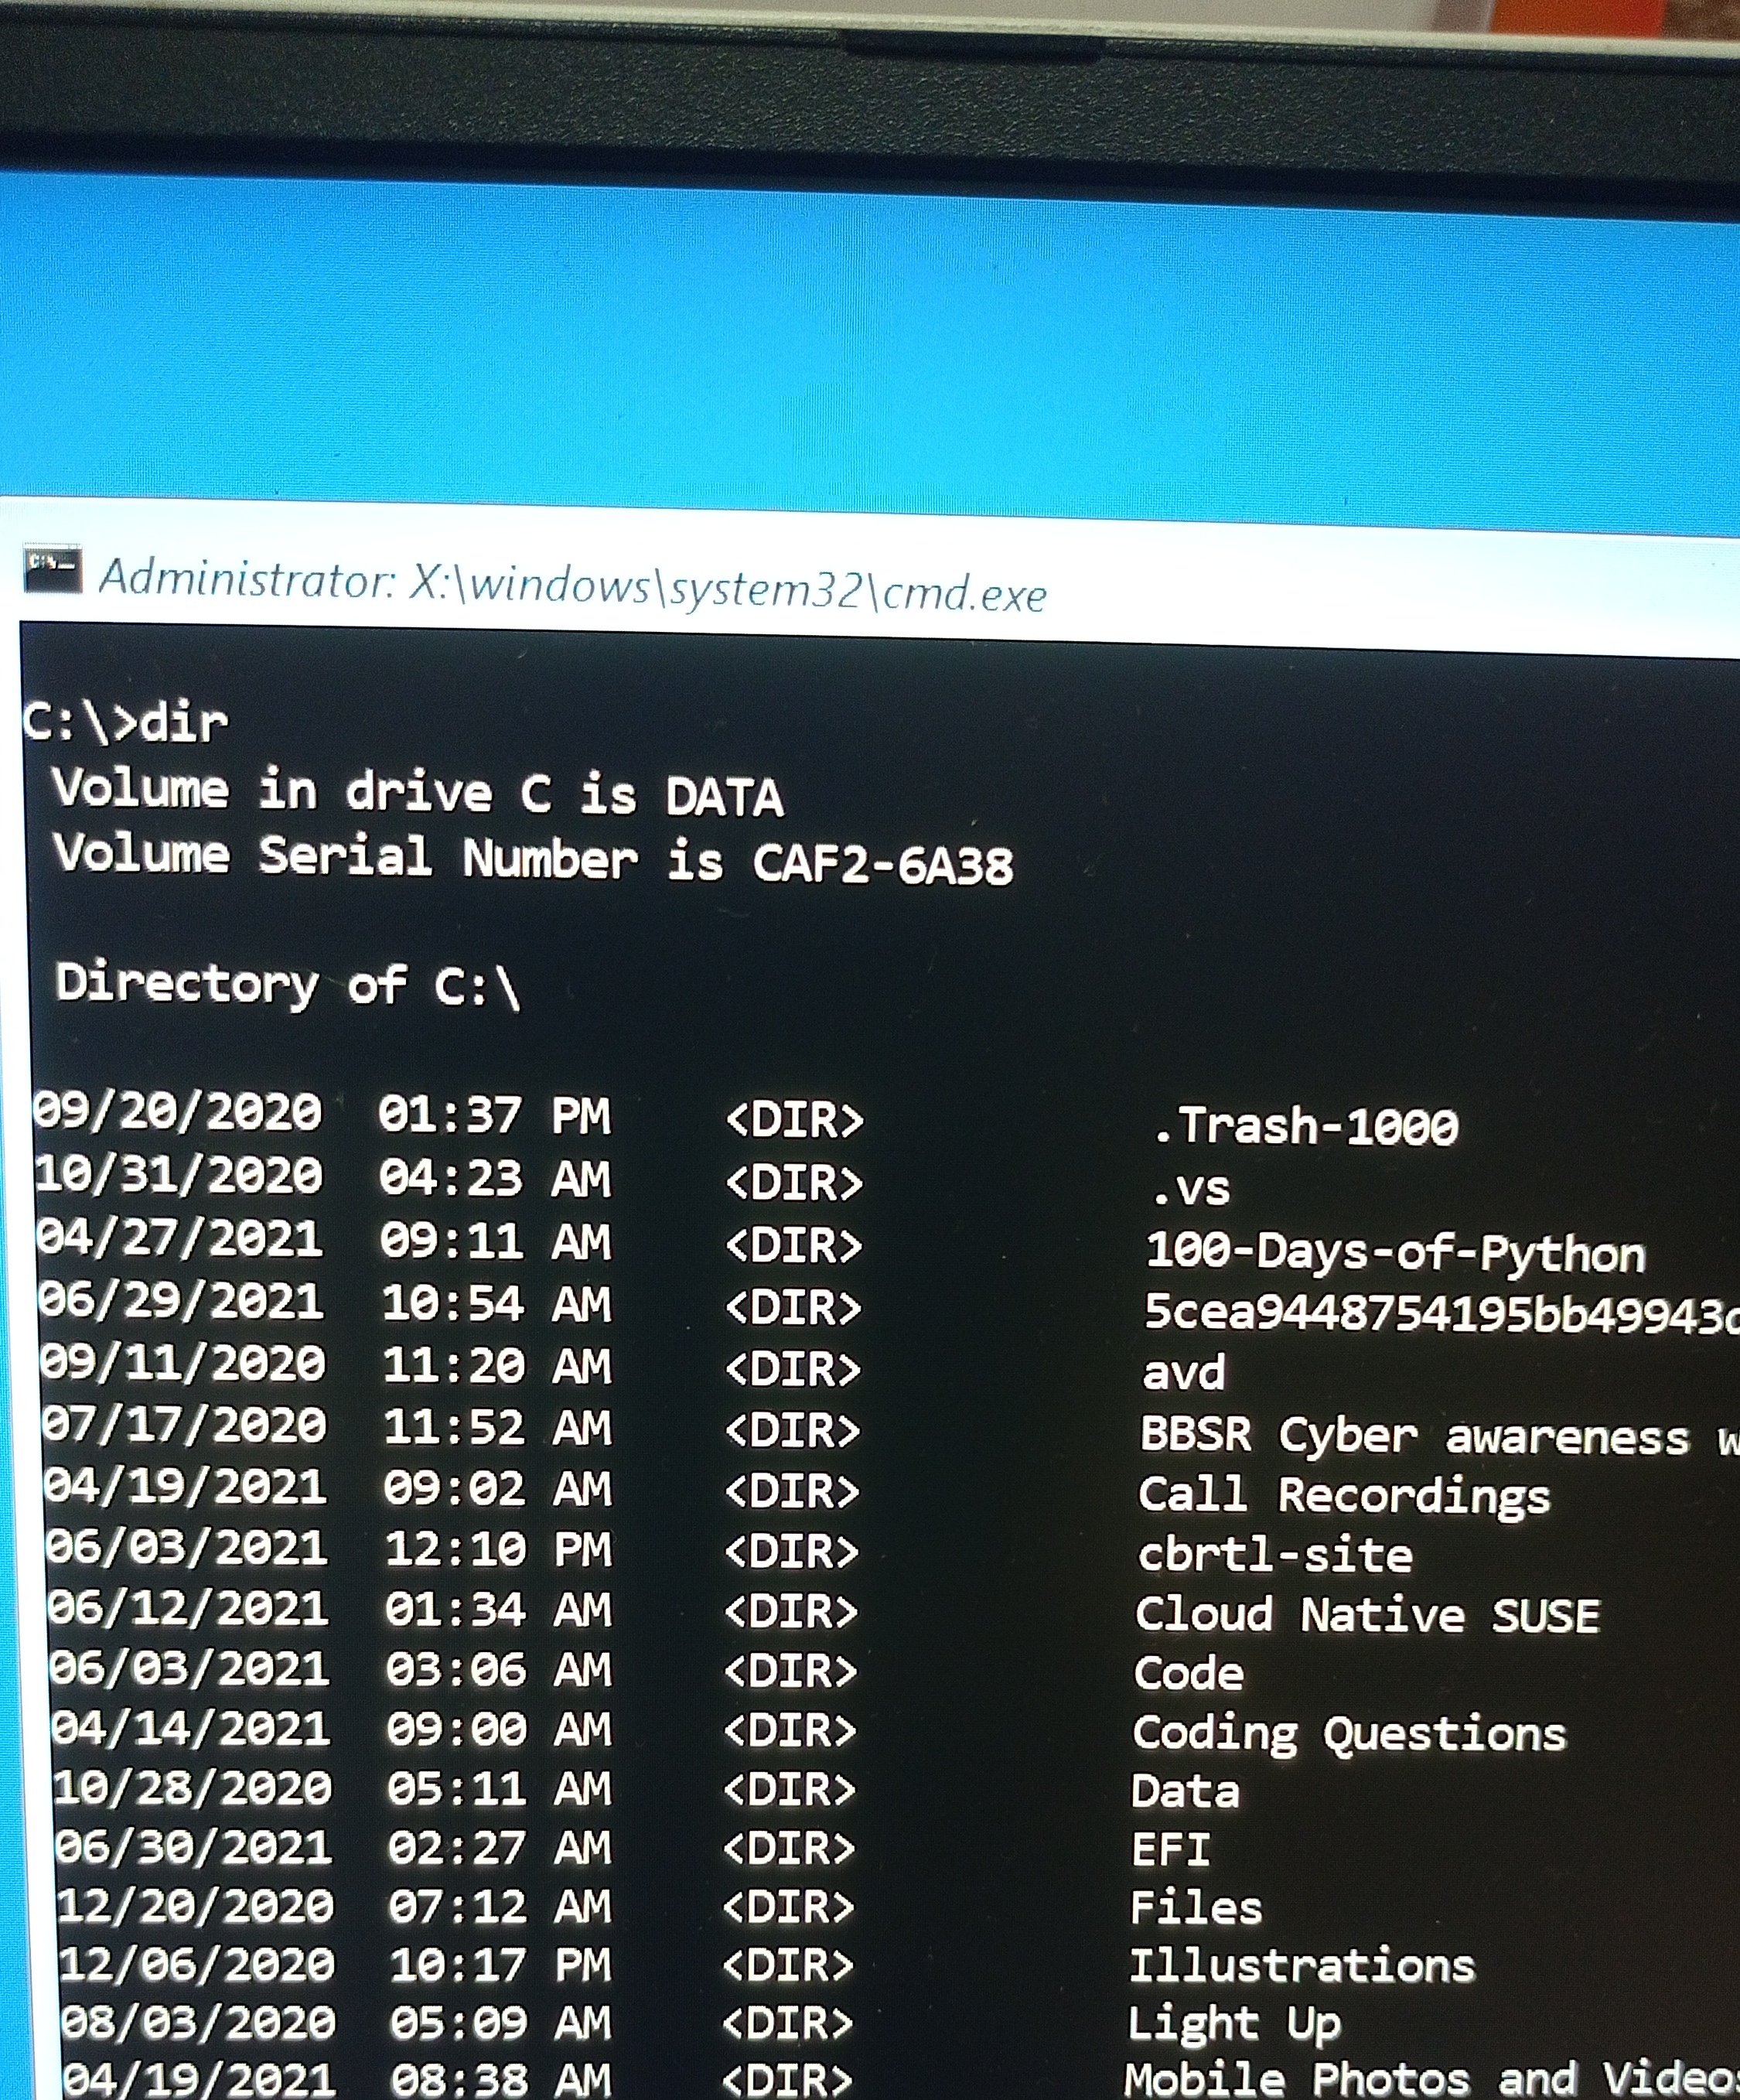
Task: Click the date 12/20/2020
Action: 196,1906
